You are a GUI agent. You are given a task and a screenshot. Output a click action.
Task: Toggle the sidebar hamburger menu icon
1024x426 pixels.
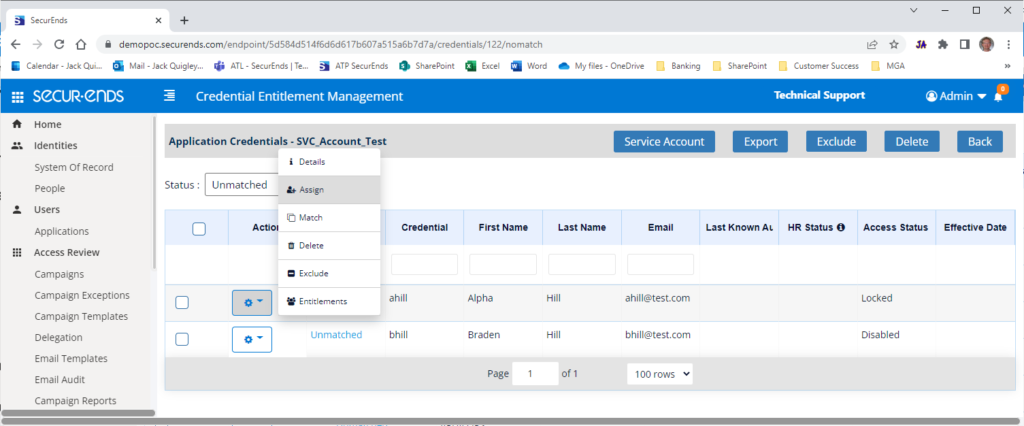[169, 97]
